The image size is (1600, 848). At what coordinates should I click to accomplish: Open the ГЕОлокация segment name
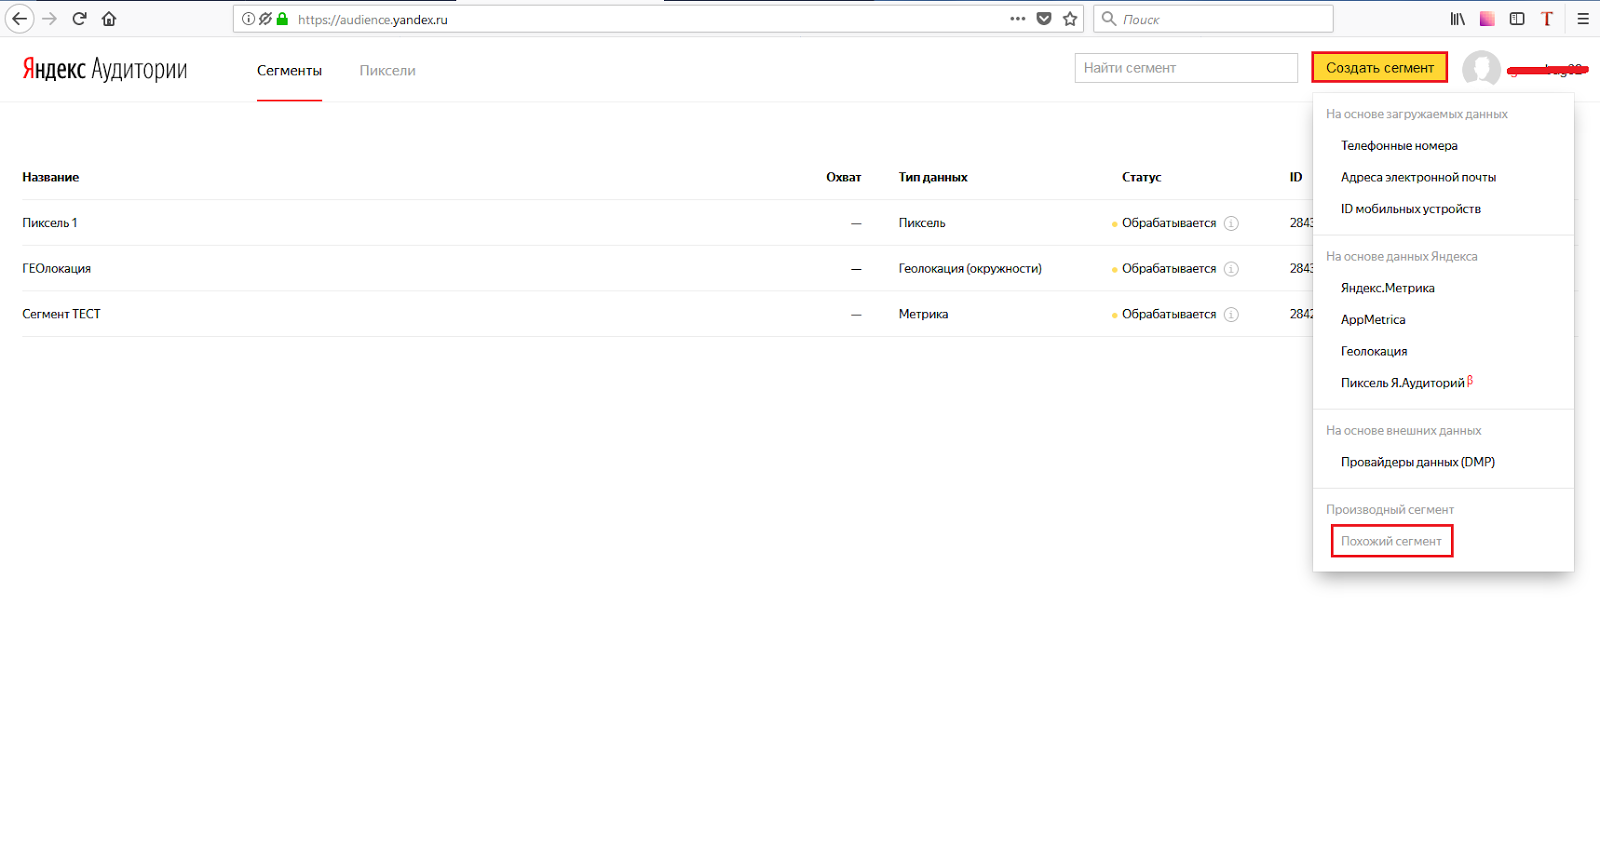(x=57, y=269)
